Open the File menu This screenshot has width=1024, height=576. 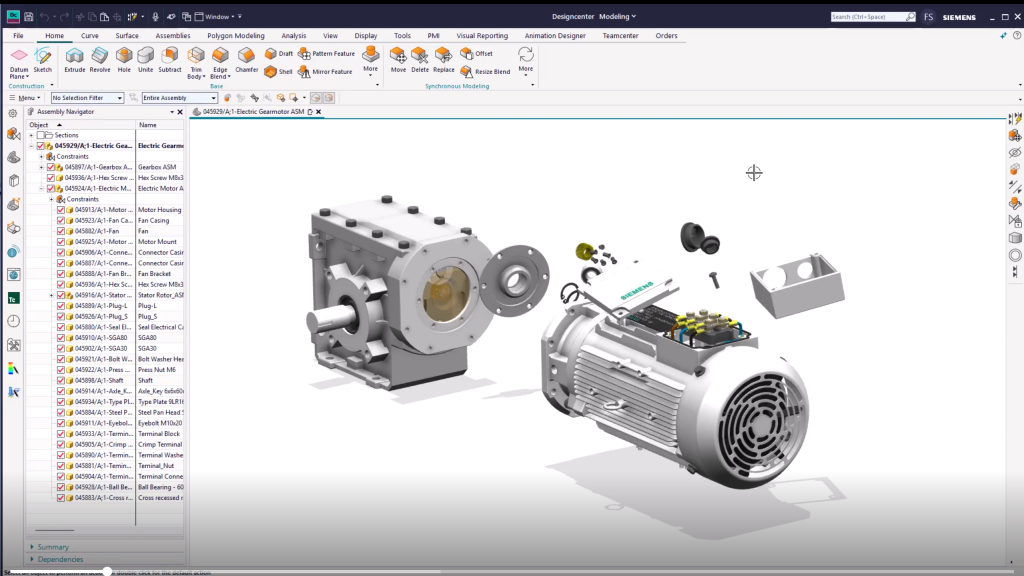pos(18,36)
